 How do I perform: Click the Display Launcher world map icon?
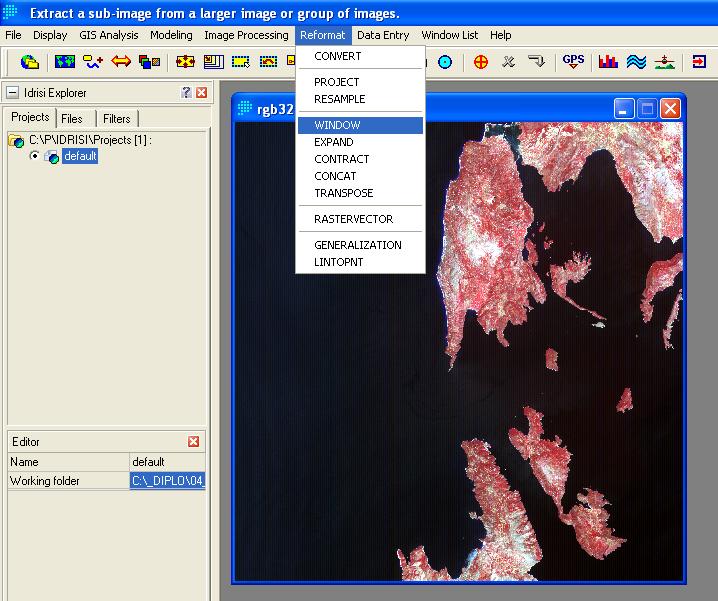[x=65, y=61]
